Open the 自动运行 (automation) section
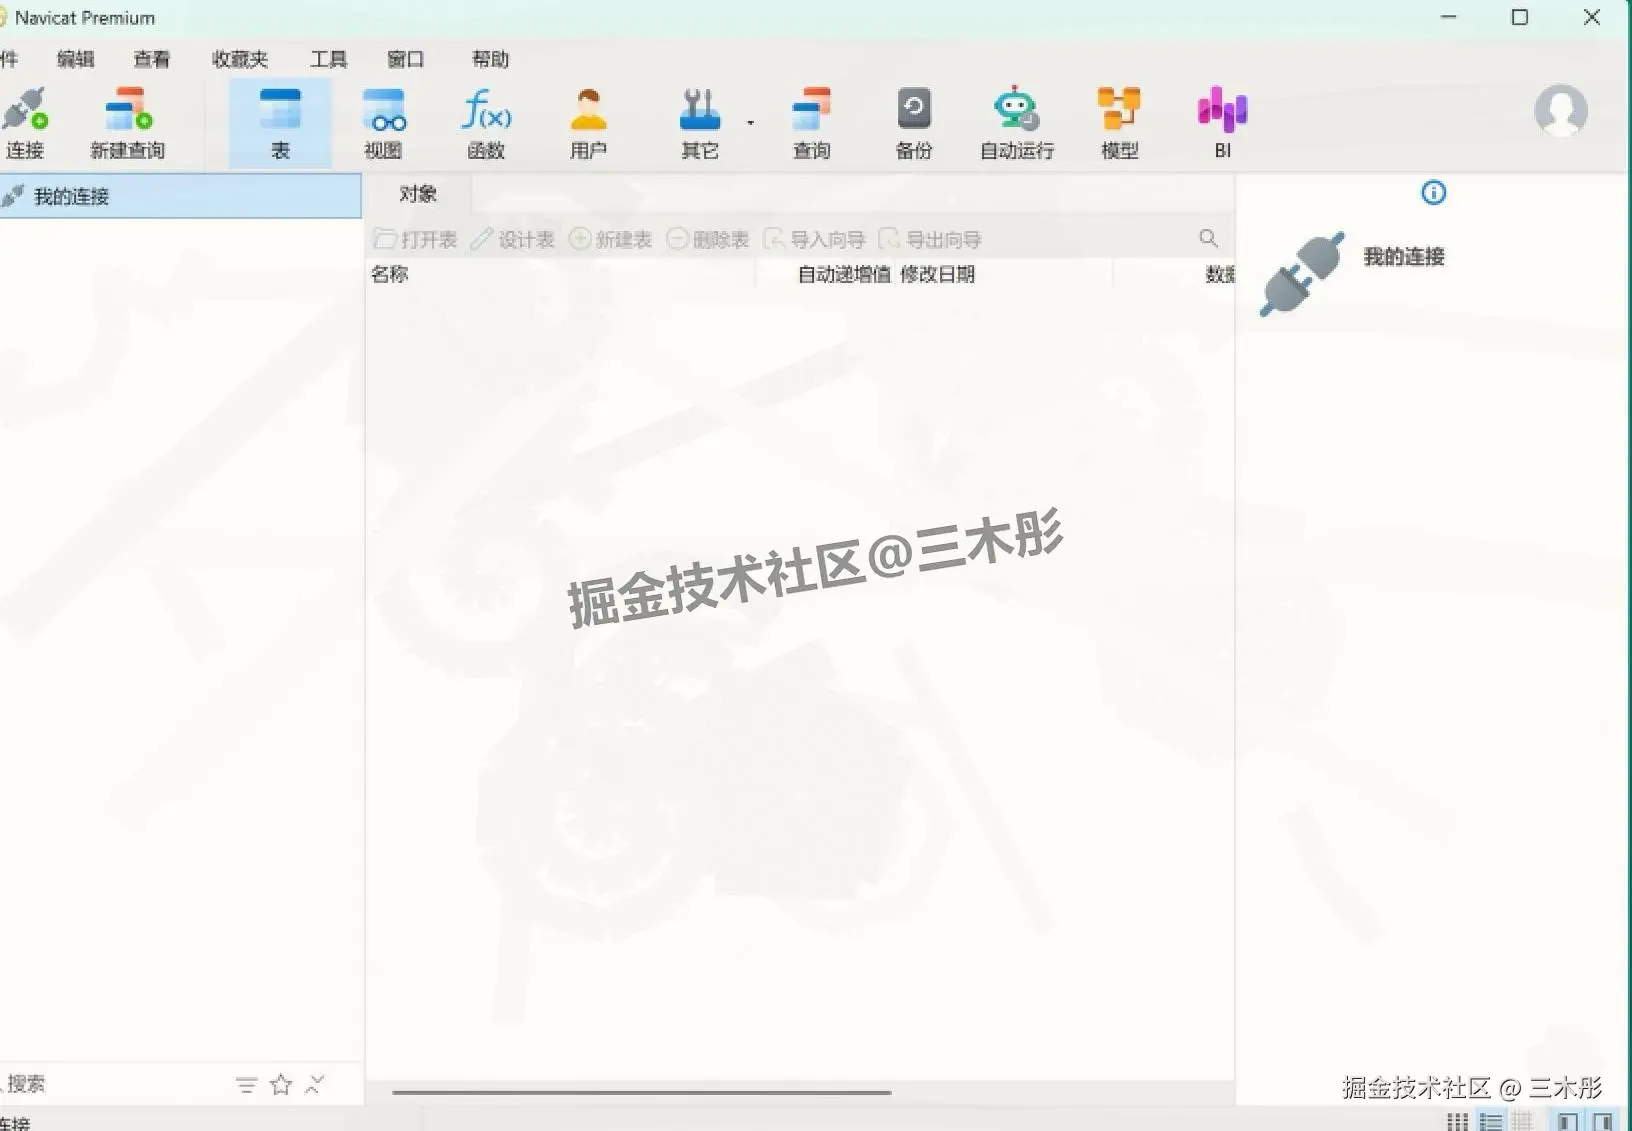 1016,122
